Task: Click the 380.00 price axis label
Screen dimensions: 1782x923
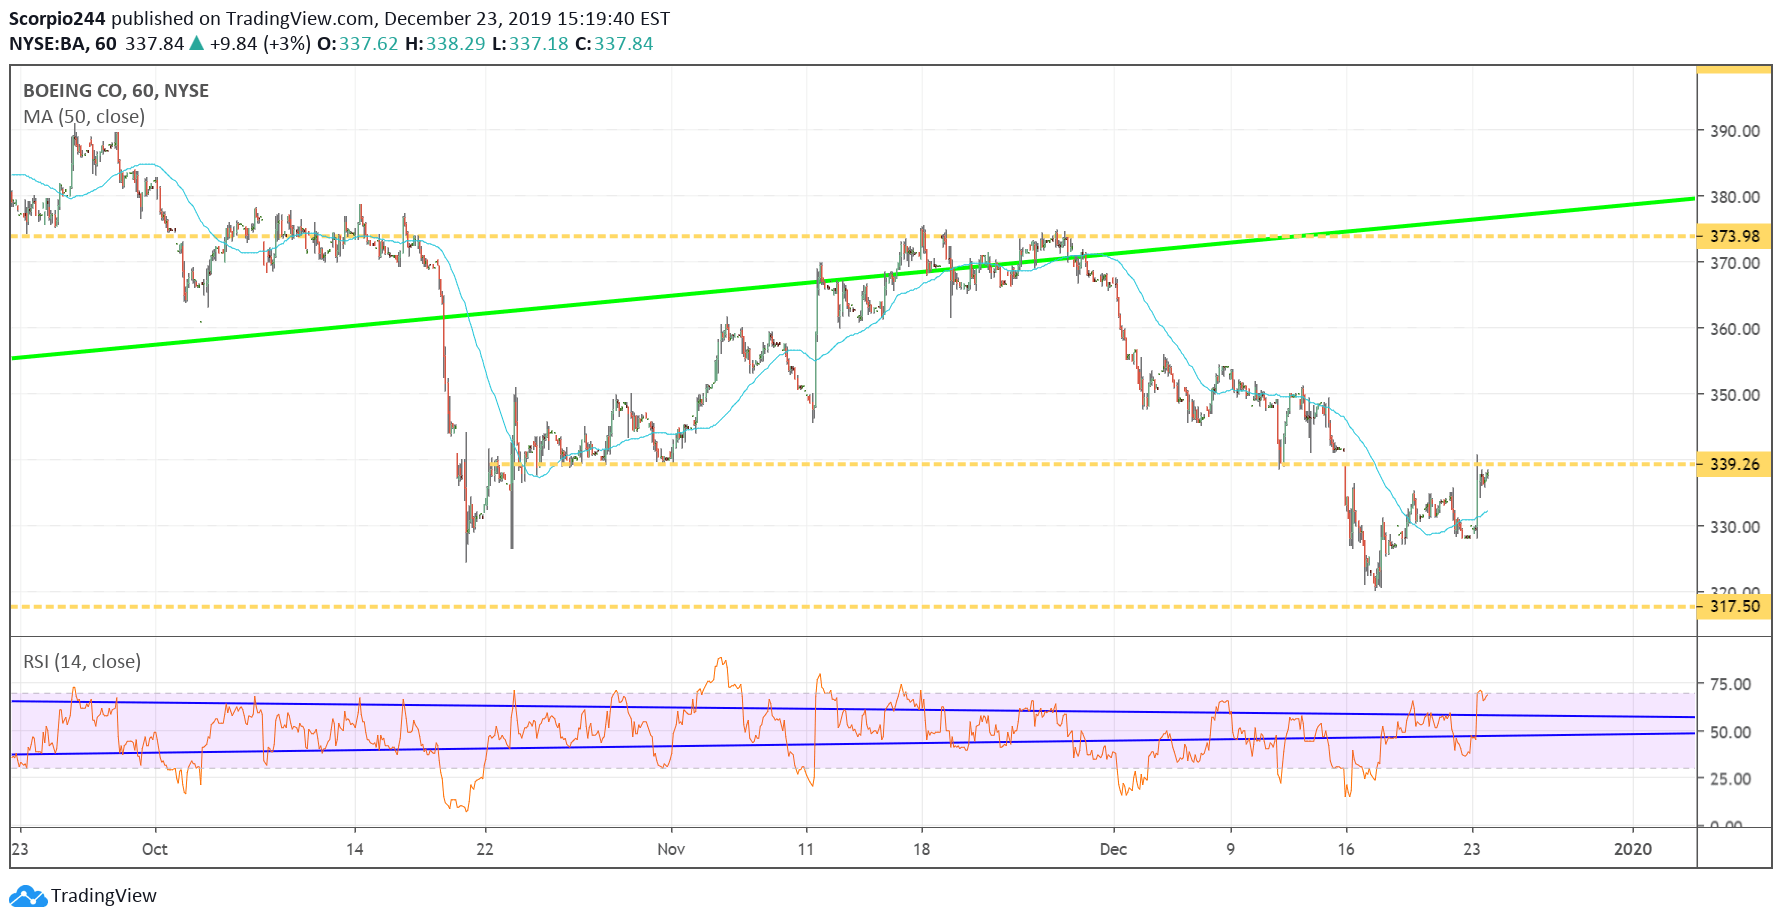Action: pyautogui.click(x=1735, y=197)
